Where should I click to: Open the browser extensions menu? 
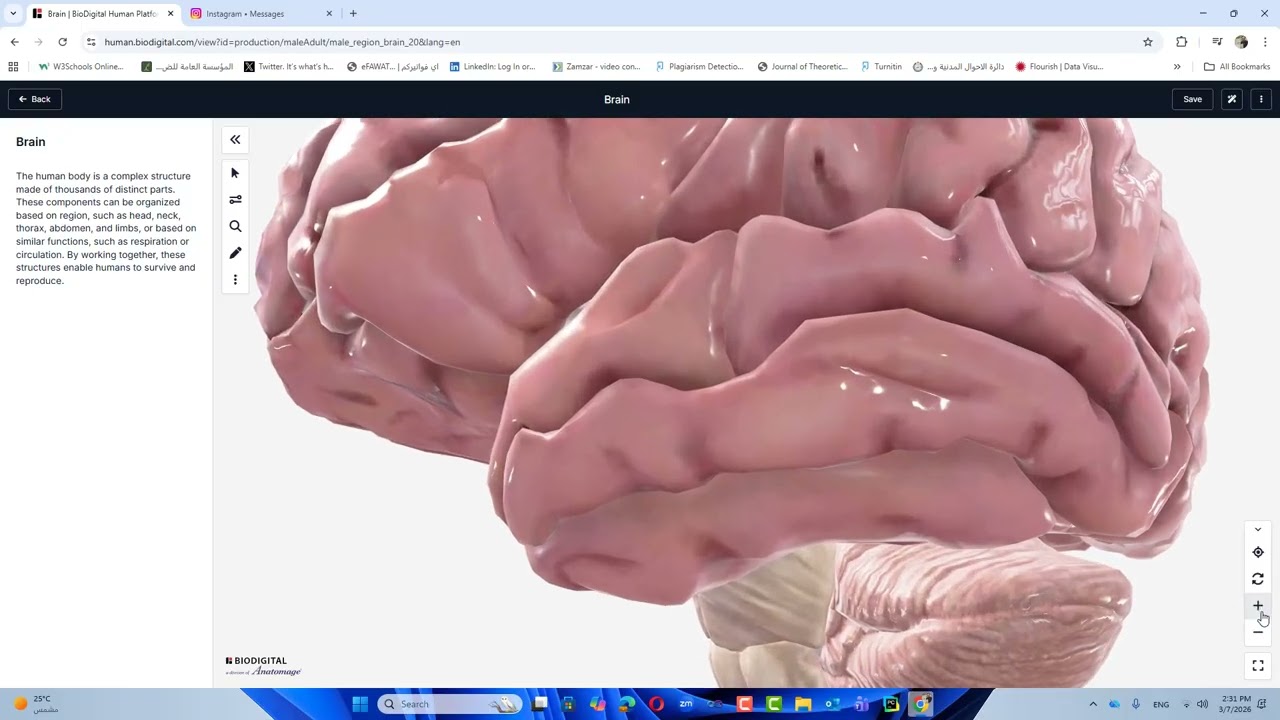[1182, 42]
